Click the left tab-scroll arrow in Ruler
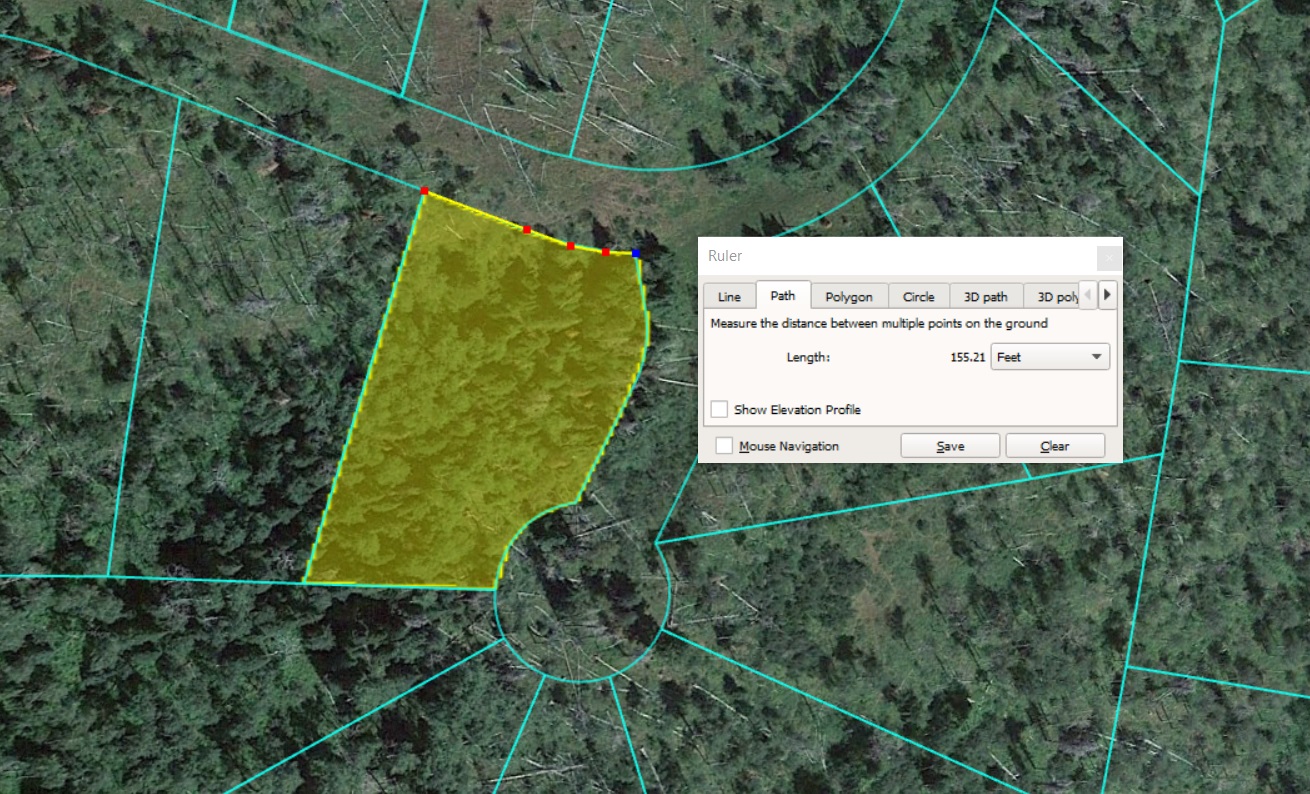This screenshot has width=1310, height=794. click(1088, 295)
